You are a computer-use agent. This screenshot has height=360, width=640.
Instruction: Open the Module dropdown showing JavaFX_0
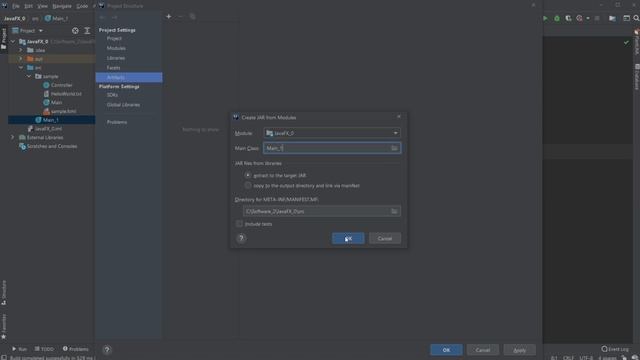coord(332,133)
